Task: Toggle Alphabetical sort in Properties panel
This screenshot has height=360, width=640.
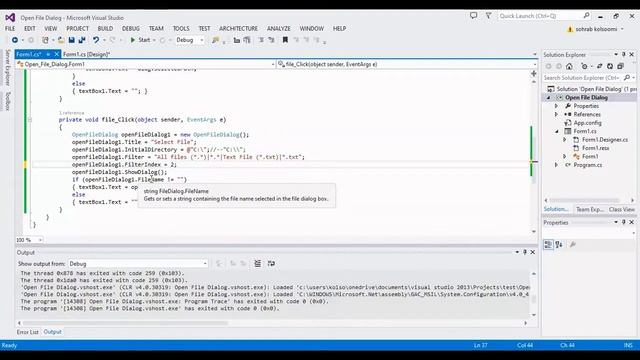Action: [x=559, y=244]
